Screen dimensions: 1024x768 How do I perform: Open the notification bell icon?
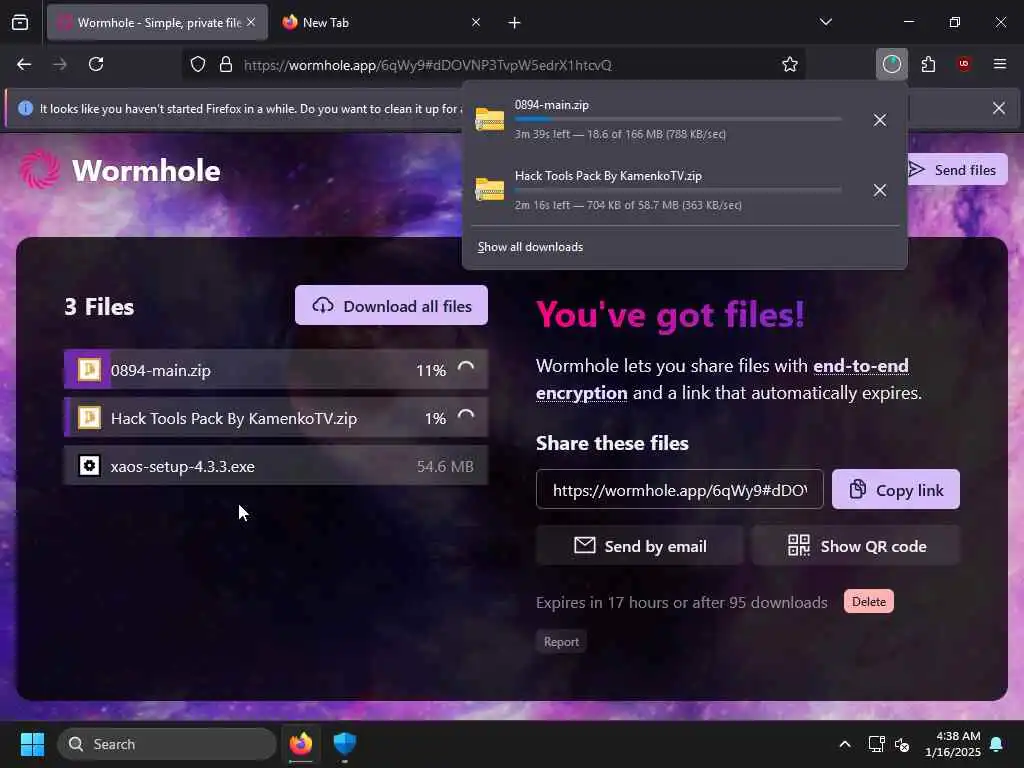[x=997, y=744]
